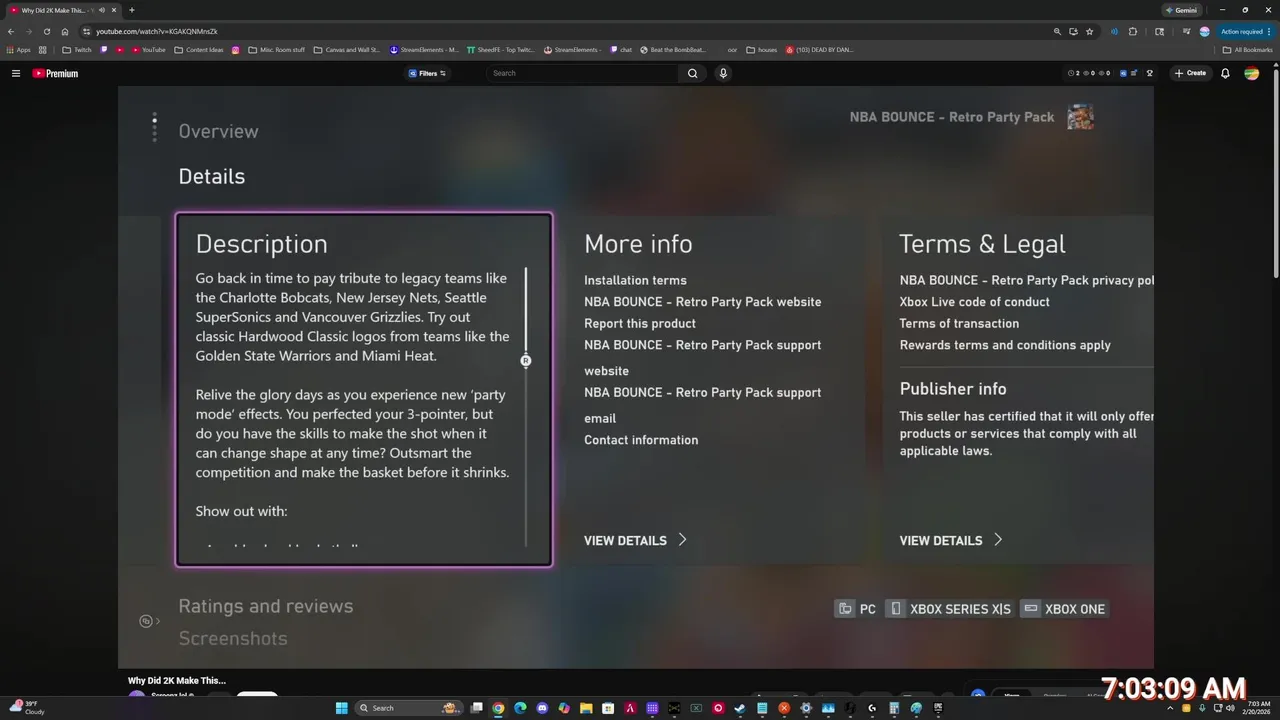Open Terms of transaction link
The width and height of the screenshot is (1280, 720).
(959, 323)
